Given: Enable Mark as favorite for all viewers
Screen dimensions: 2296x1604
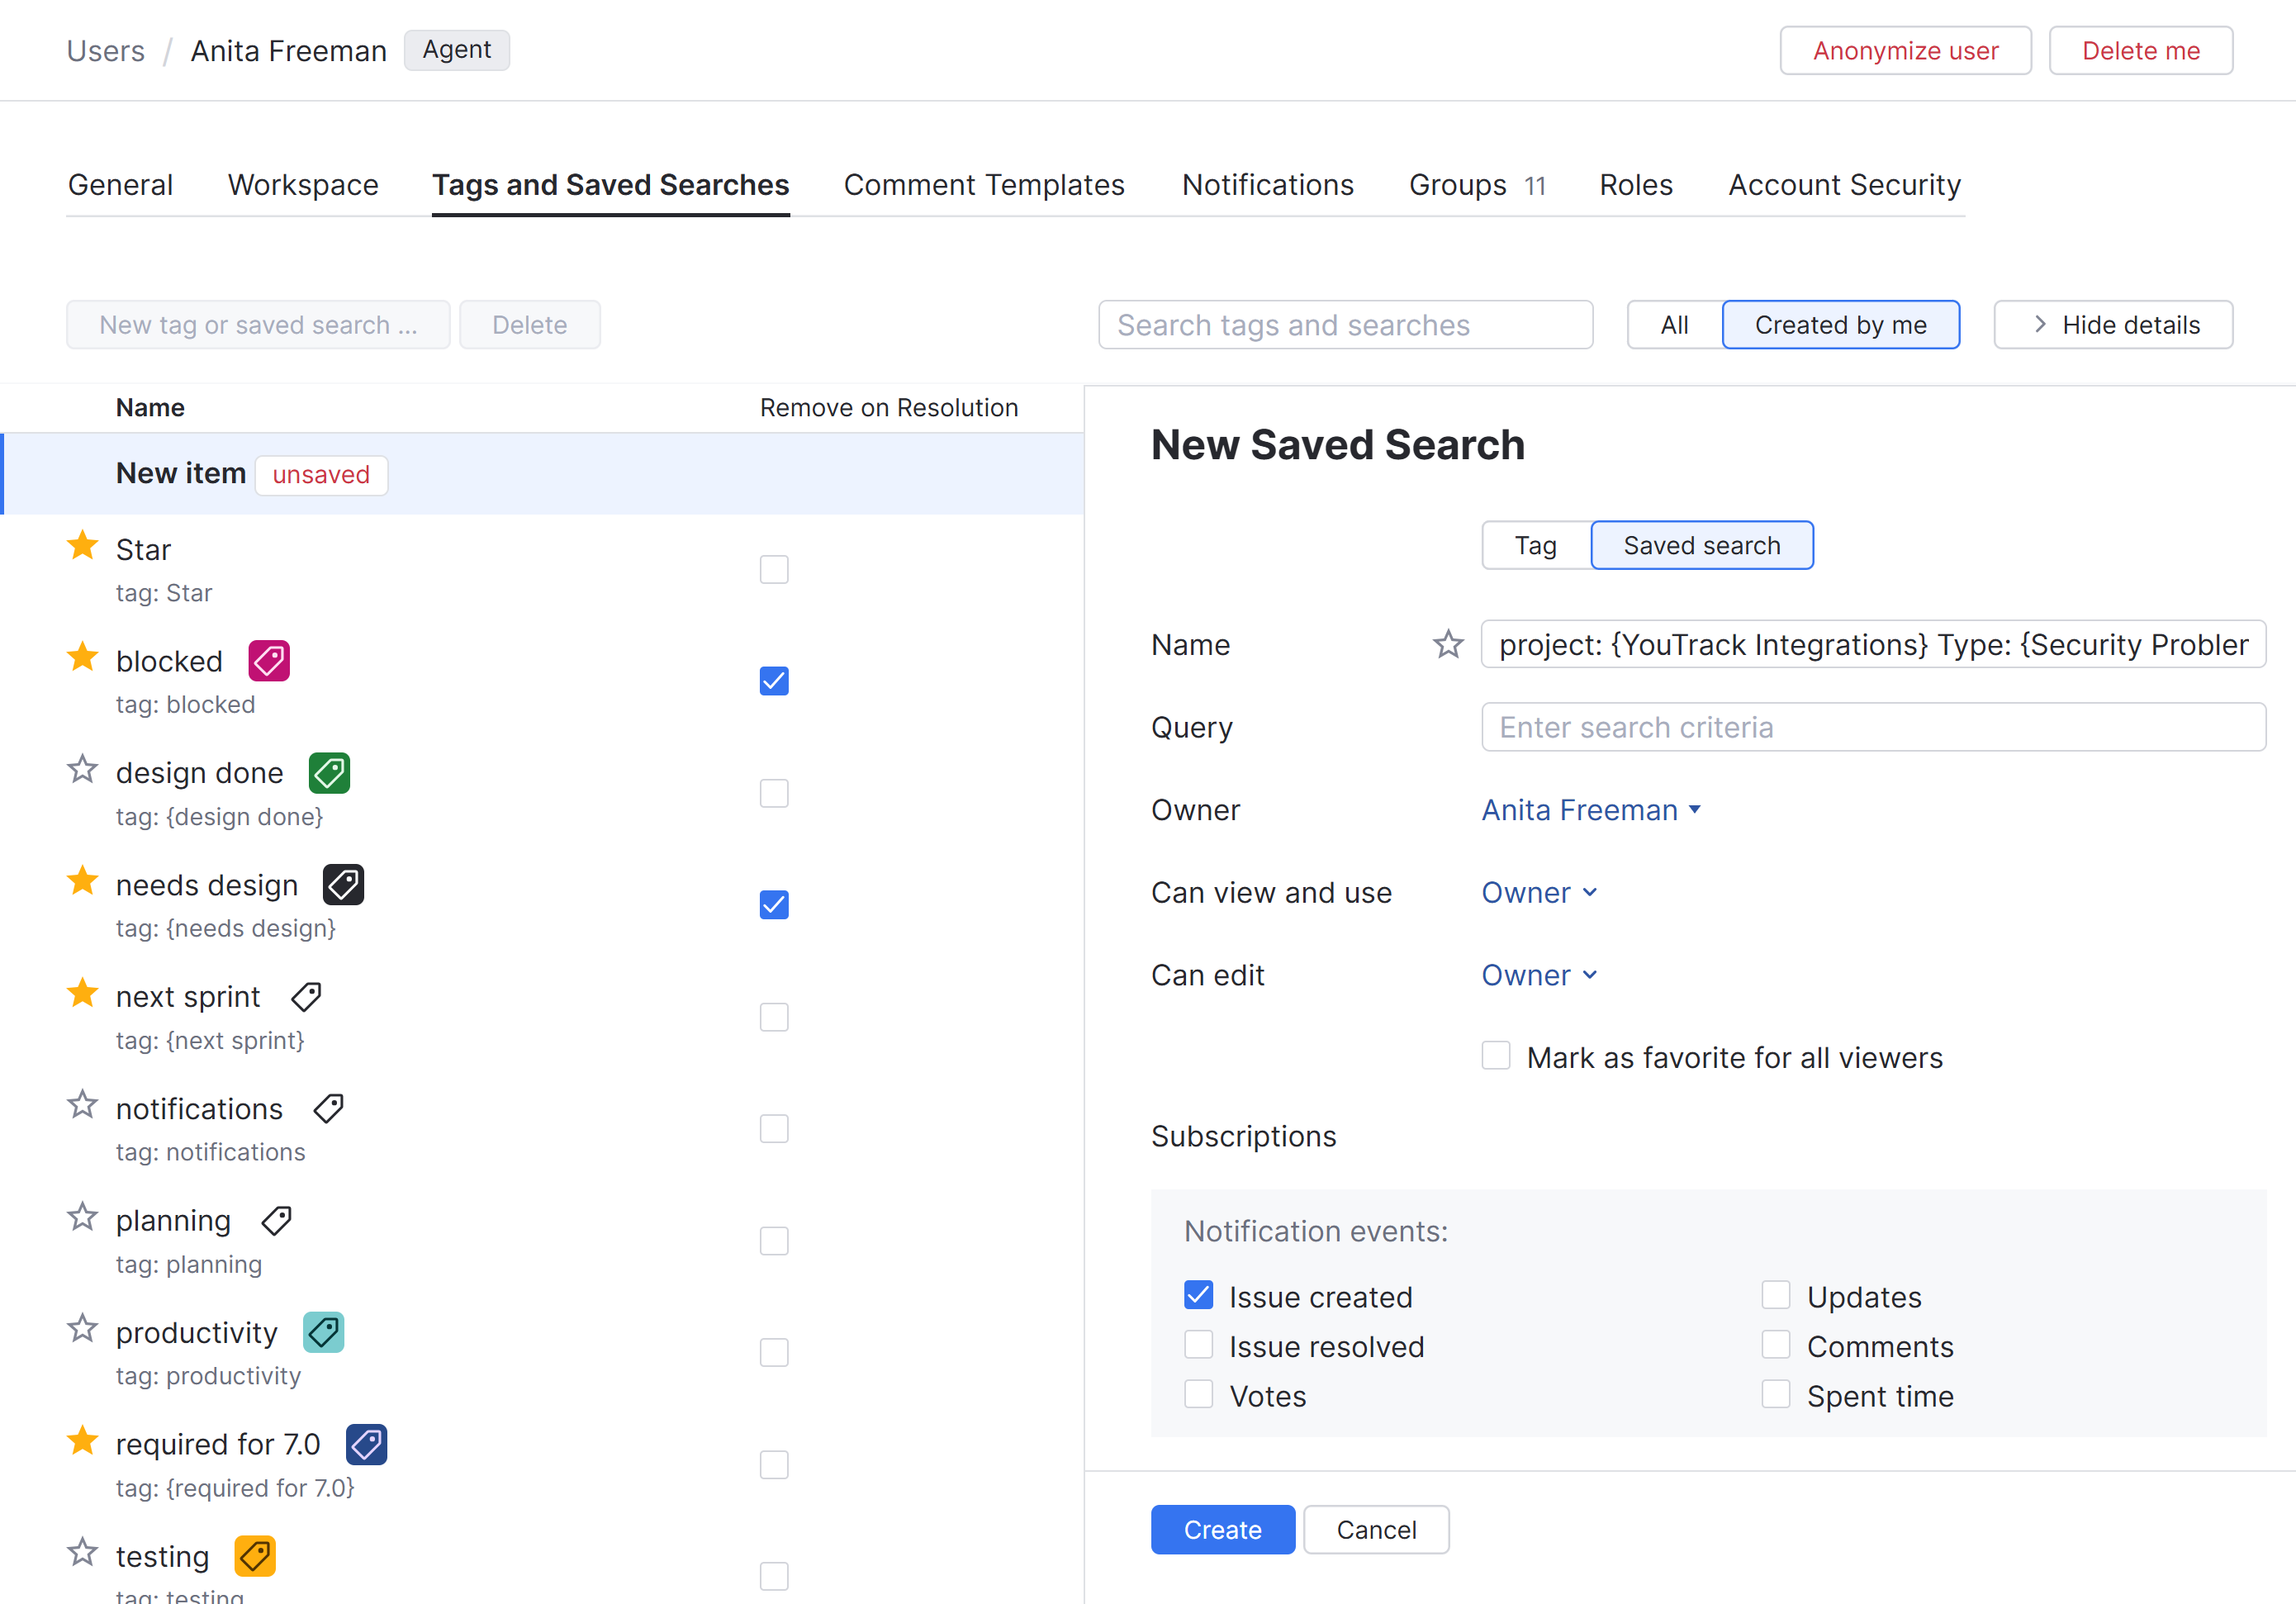Looking at the screenshot, I should [1496, 1056].
